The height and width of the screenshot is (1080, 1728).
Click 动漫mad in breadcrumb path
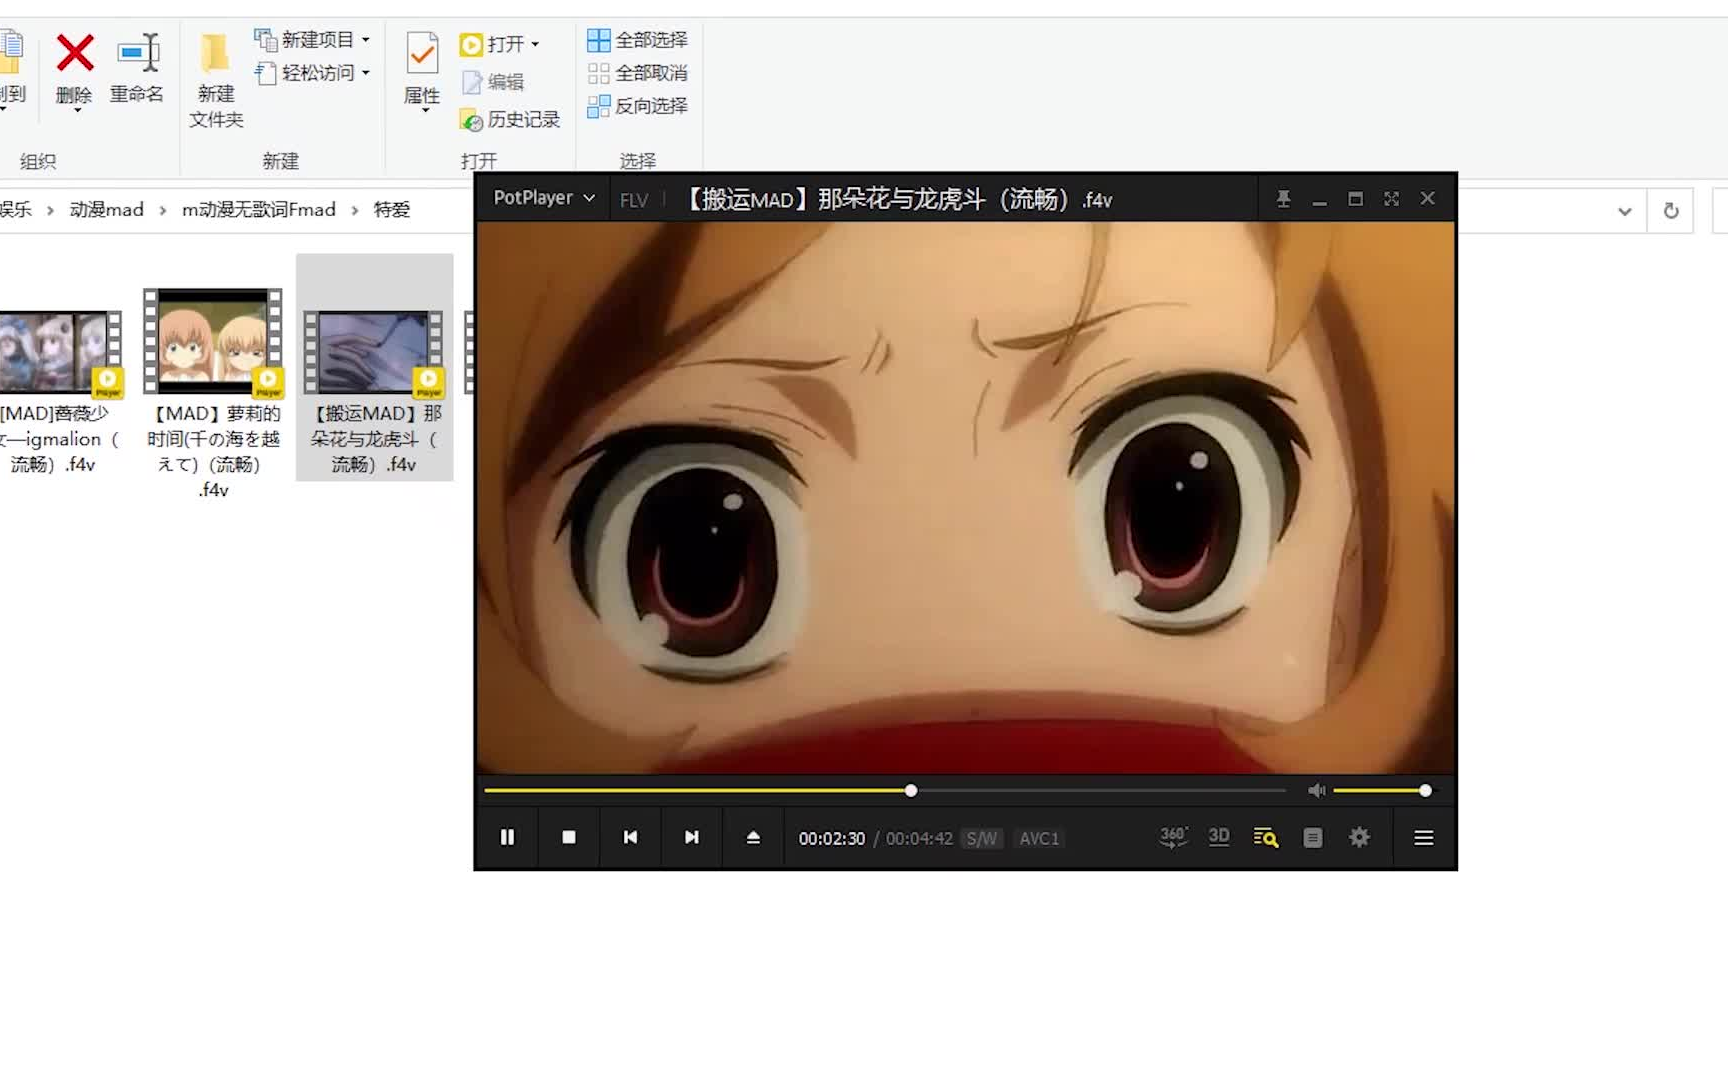(107, 210)
